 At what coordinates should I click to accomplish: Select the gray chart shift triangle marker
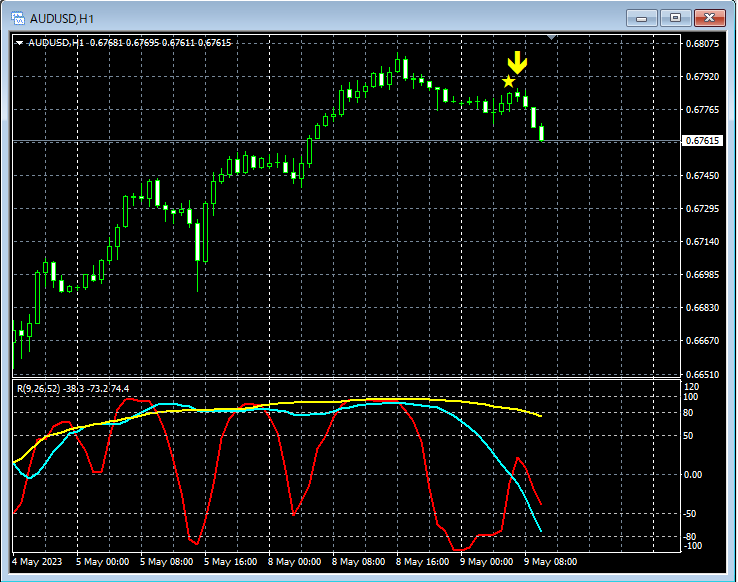point(552,37)
